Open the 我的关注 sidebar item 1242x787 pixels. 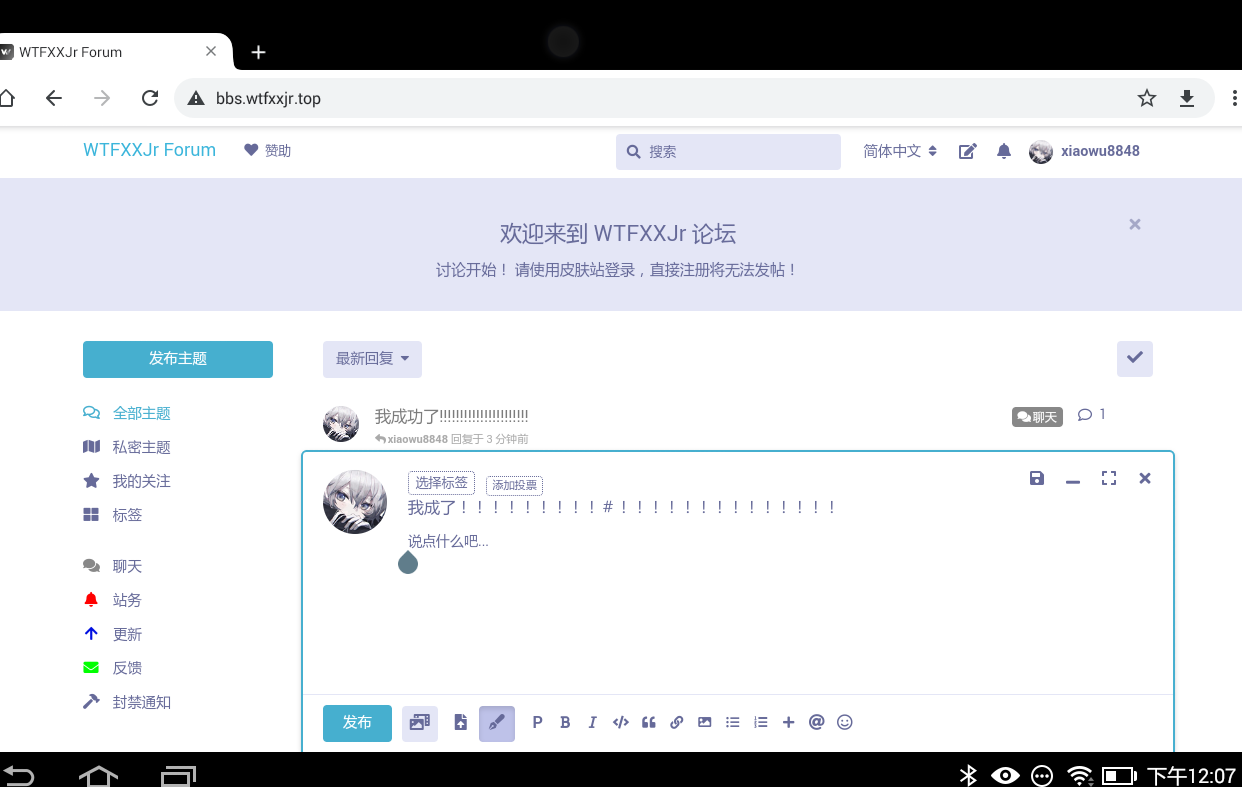click(141, 481)
